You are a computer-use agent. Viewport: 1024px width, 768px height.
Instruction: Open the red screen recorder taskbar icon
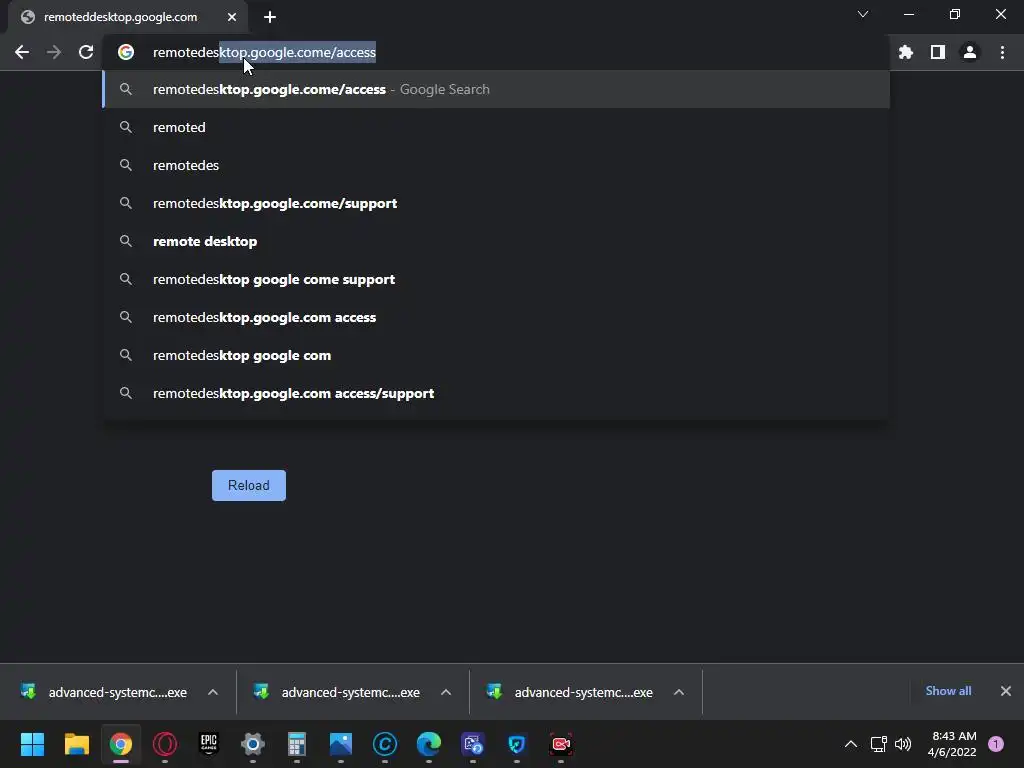click(x=561, y=744)
